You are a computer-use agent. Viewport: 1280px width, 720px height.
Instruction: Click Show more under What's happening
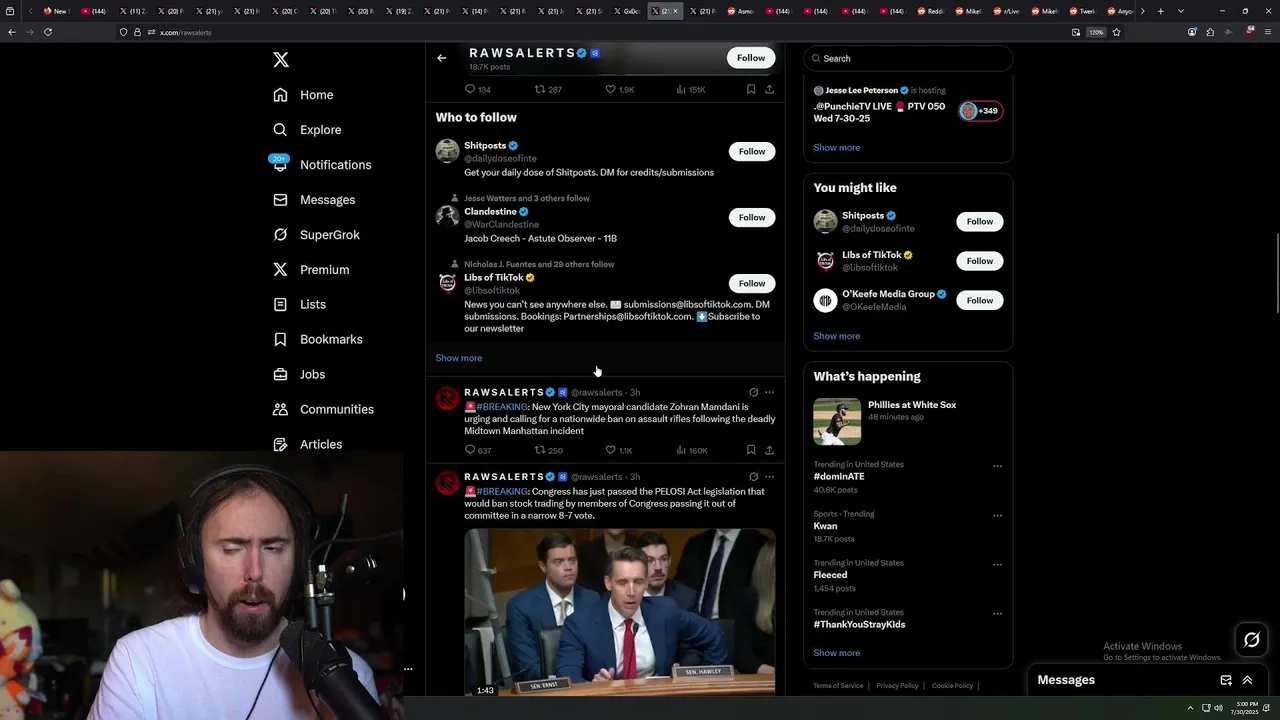(837, 653)
